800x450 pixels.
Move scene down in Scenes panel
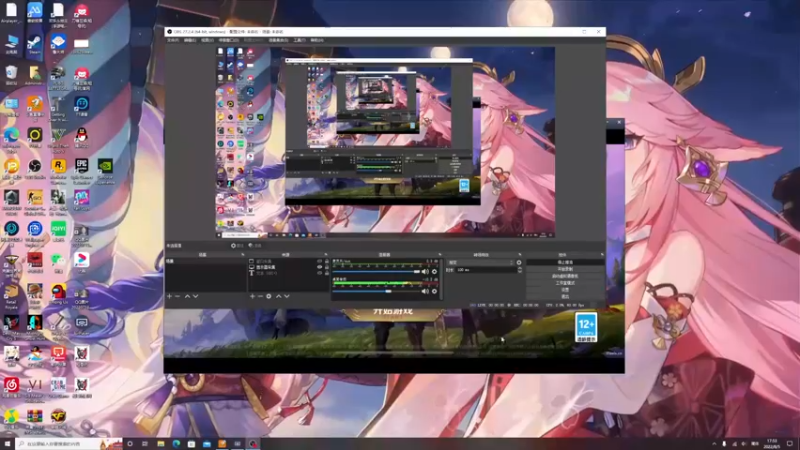195,296
